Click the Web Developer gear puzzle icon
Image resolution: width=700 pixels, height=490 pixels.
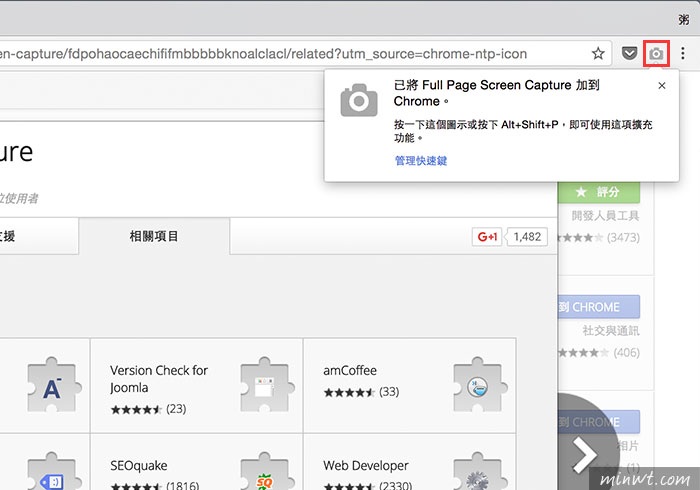click(x=479, y=471)
